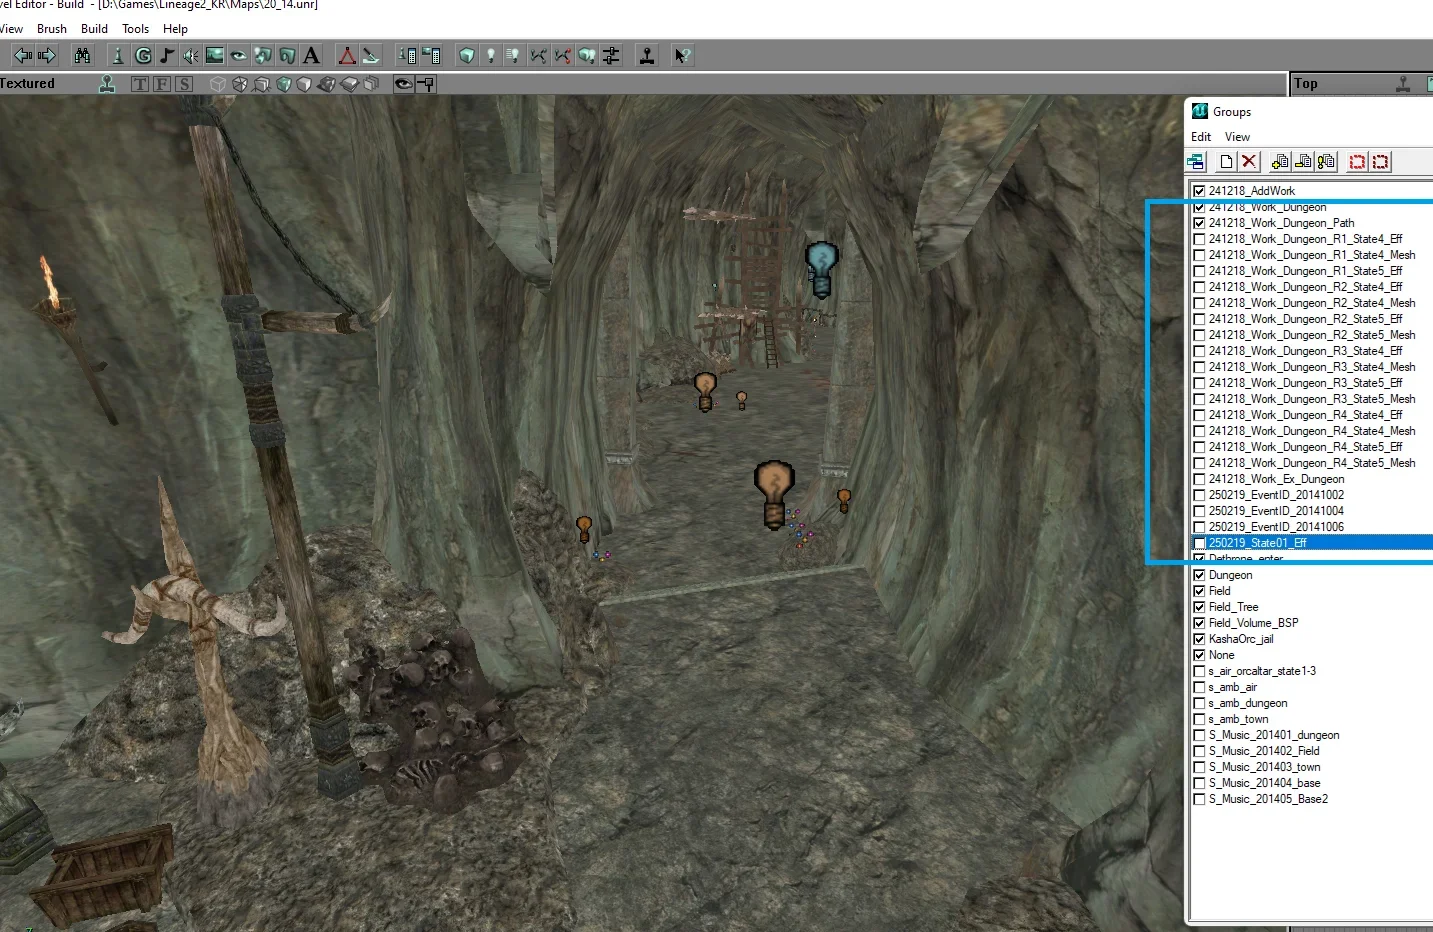
Task: Click Remove Selected Actors from Group icon
Action: pos(1303,162)
